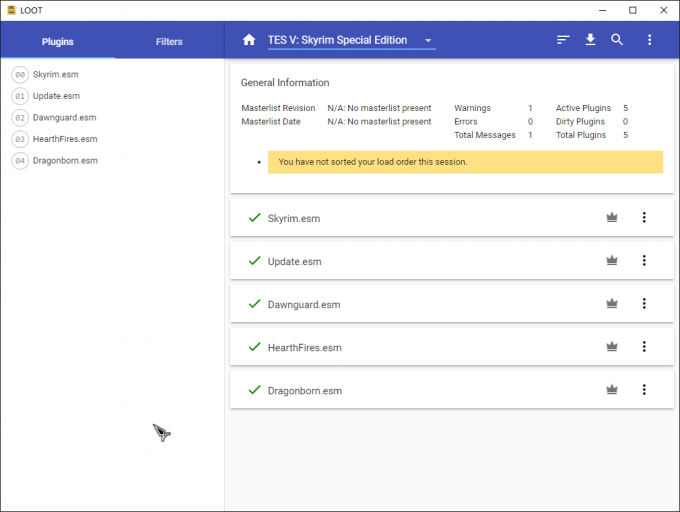Click the Total Messages label

(485, 135)
